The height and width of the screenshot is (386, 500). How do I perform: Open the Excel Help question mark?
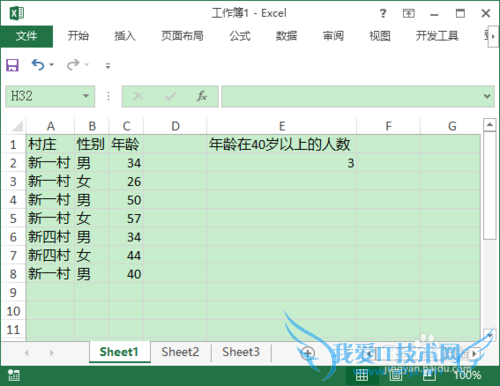383,13
